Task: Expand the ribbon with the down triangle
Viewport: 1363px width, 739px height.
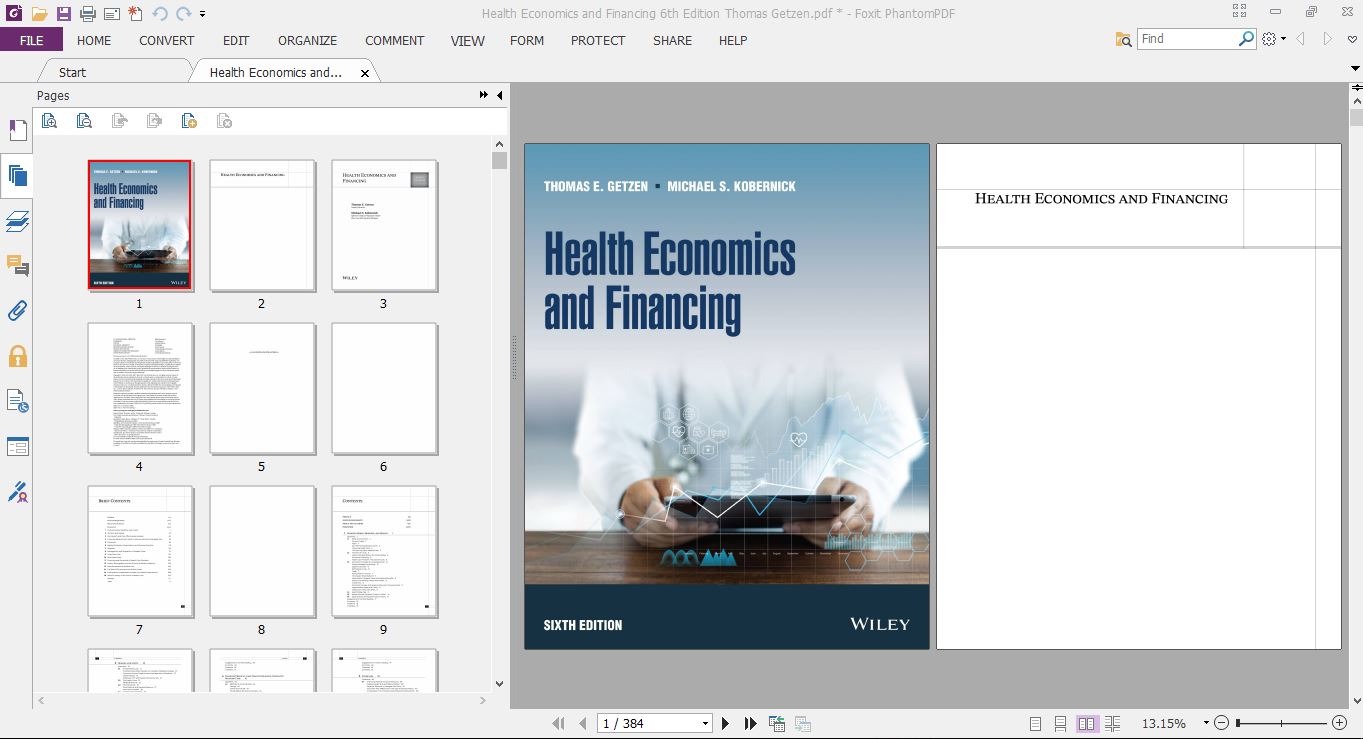Action: click(1356, 69)
